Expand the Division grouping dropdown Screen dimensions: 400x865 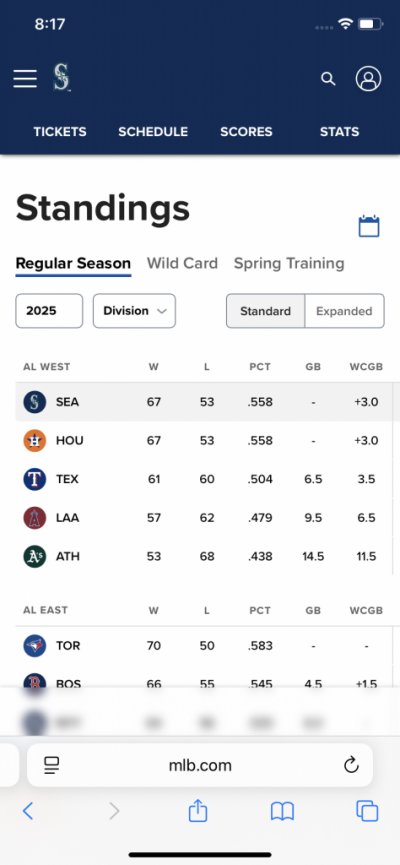134,311
